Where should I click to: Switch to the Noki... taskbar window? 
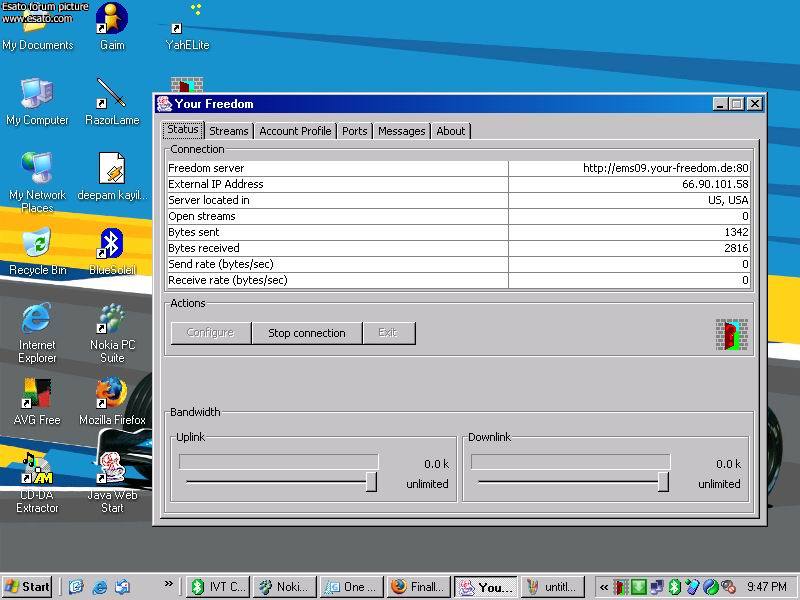click(285, 587)
